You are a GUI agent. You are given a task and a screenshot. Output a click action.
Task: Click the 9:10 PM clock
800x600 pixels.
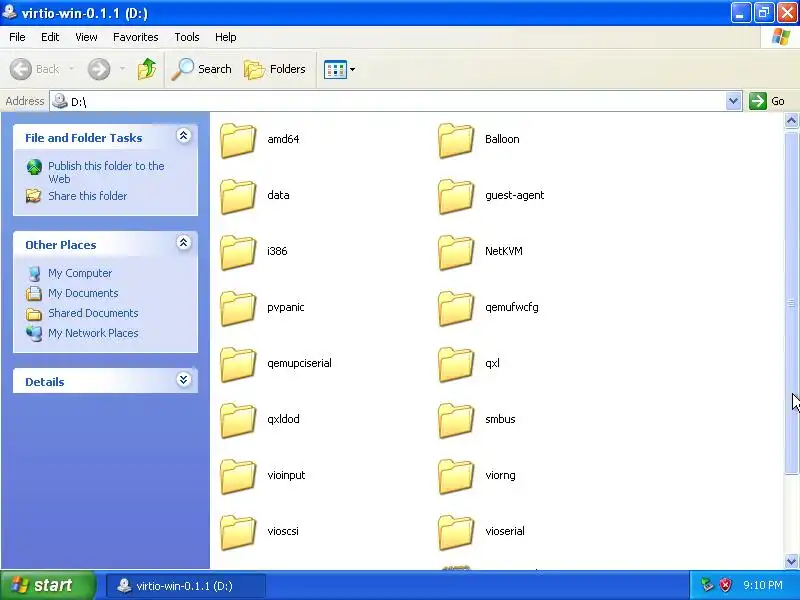(763, 585)
